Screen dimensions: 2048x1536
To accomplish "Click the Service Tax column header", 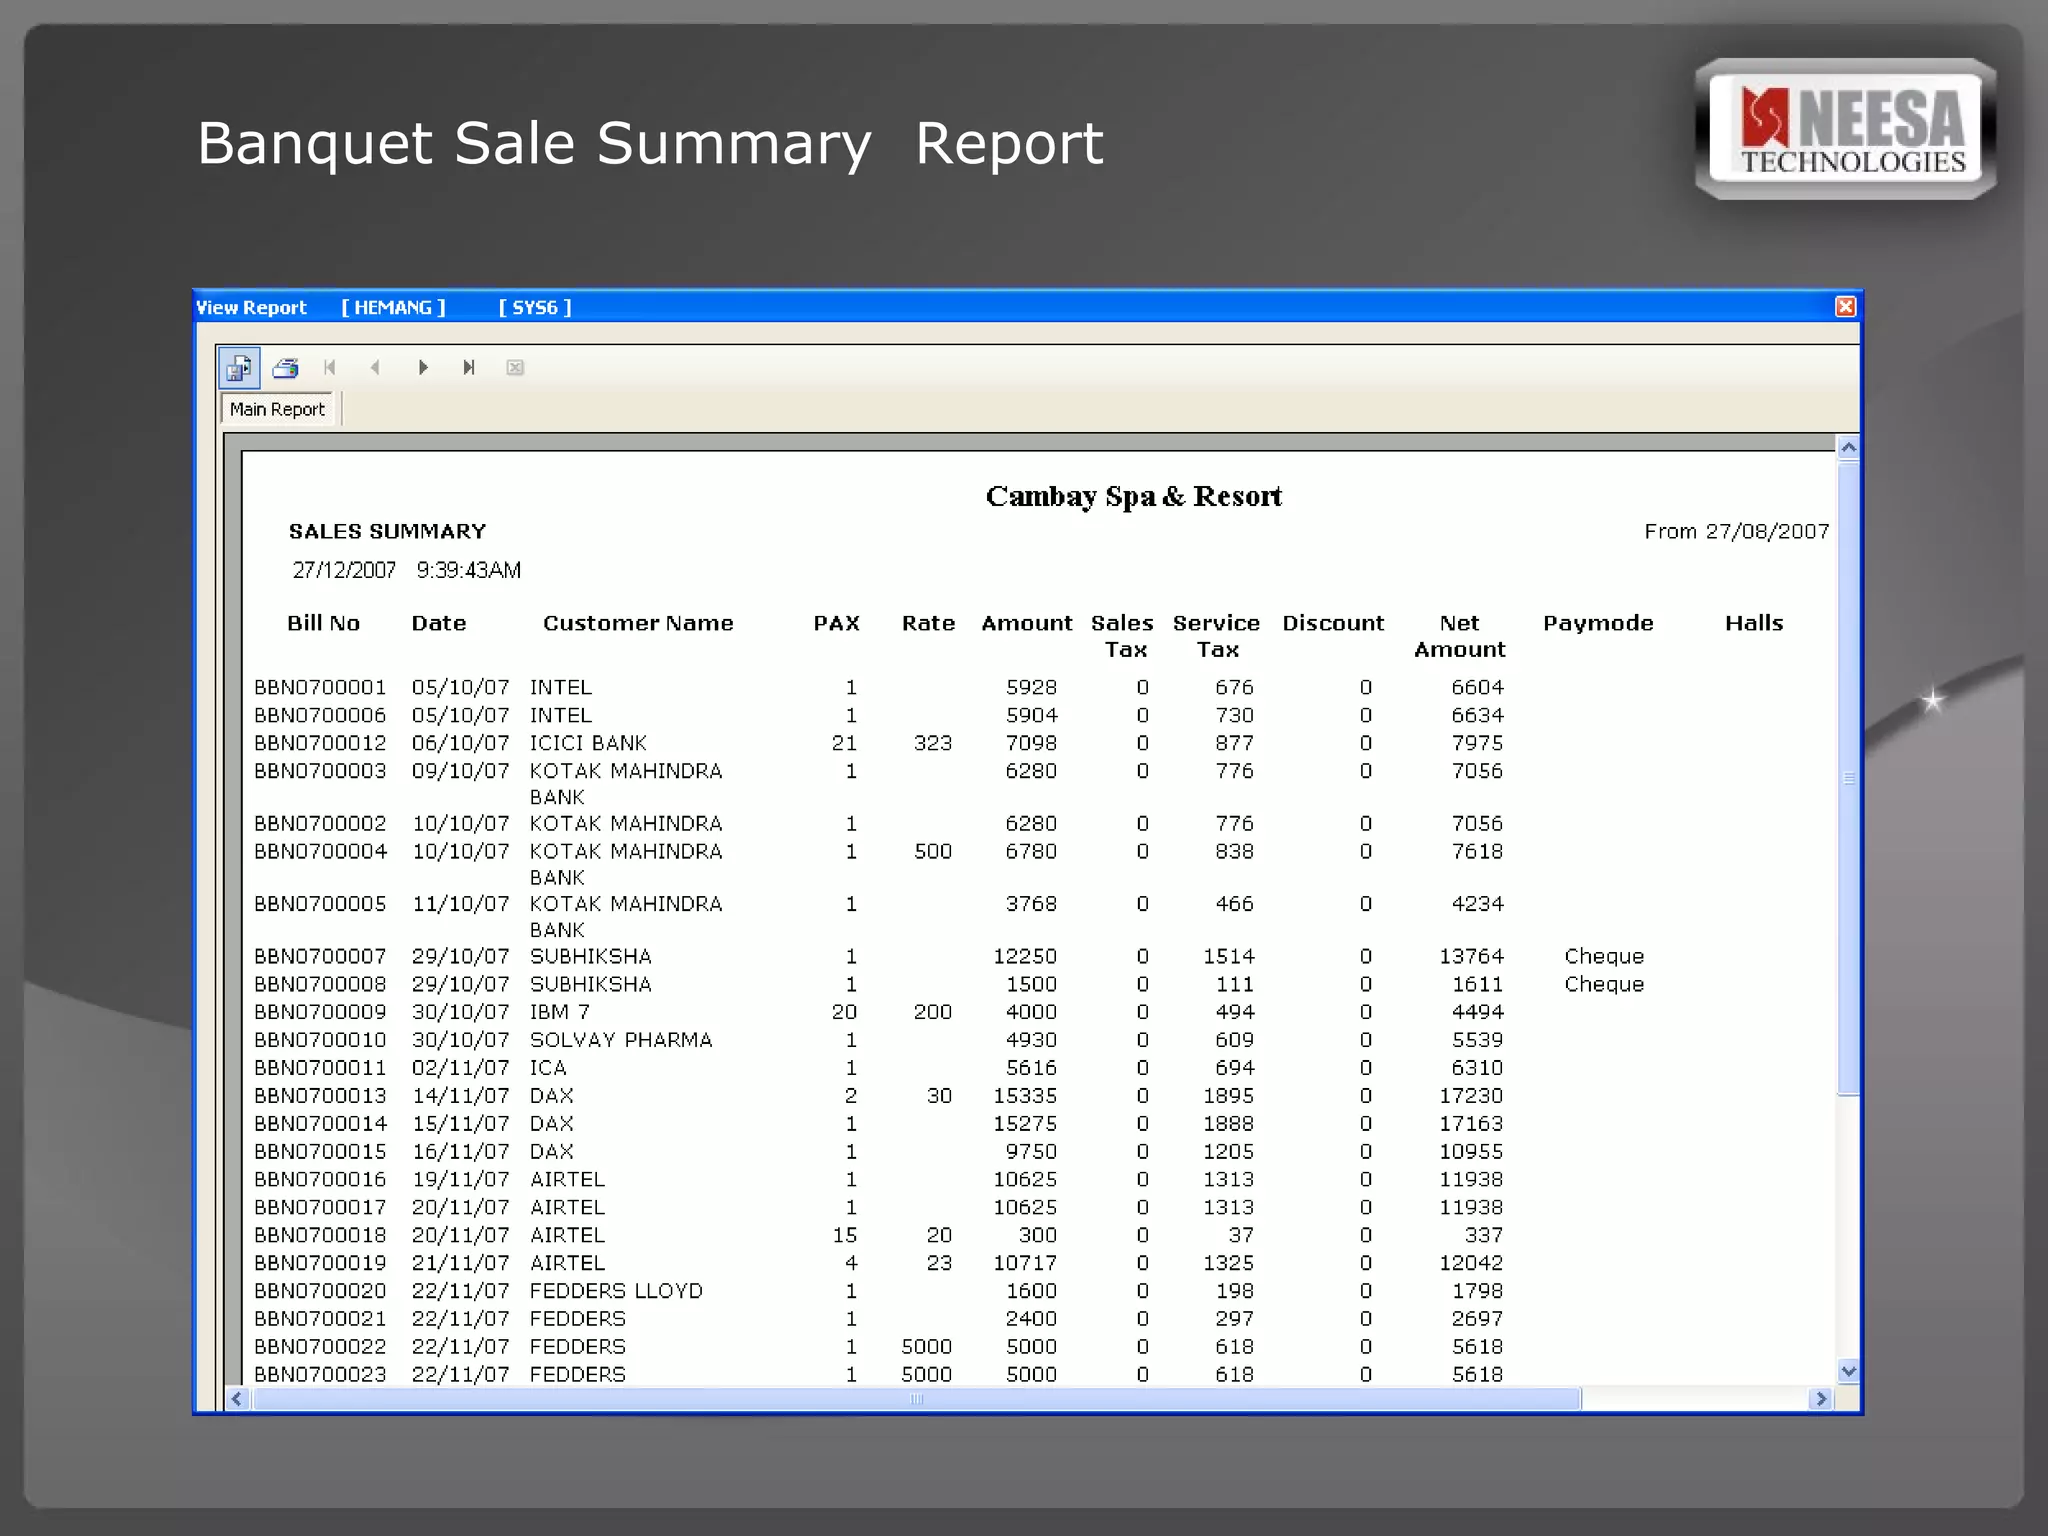I will pos(1216,636).
